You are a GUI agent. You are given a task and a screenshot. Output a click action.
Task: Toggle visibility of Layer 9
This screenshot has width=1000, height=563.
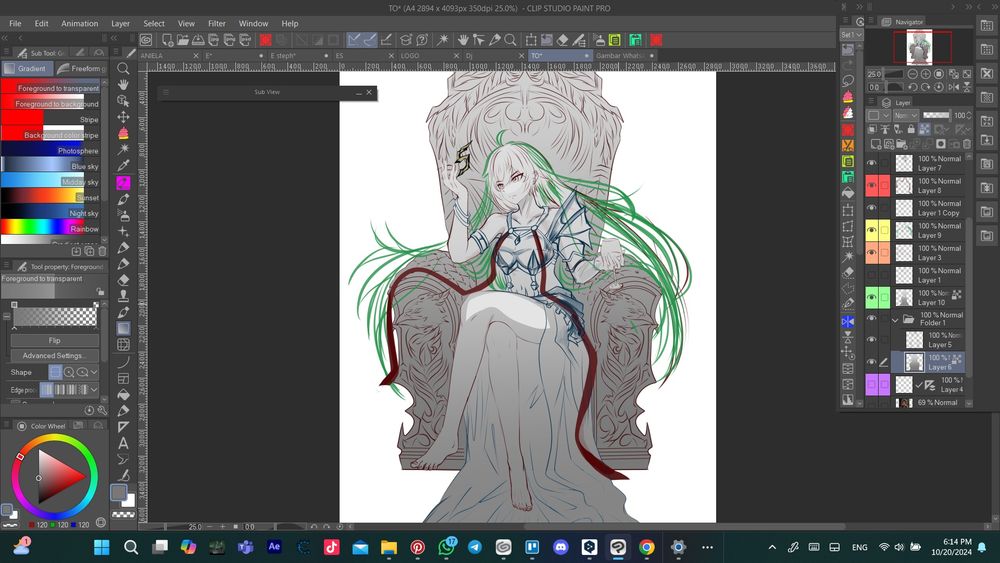pyautogui.click(x=871, y=230)
